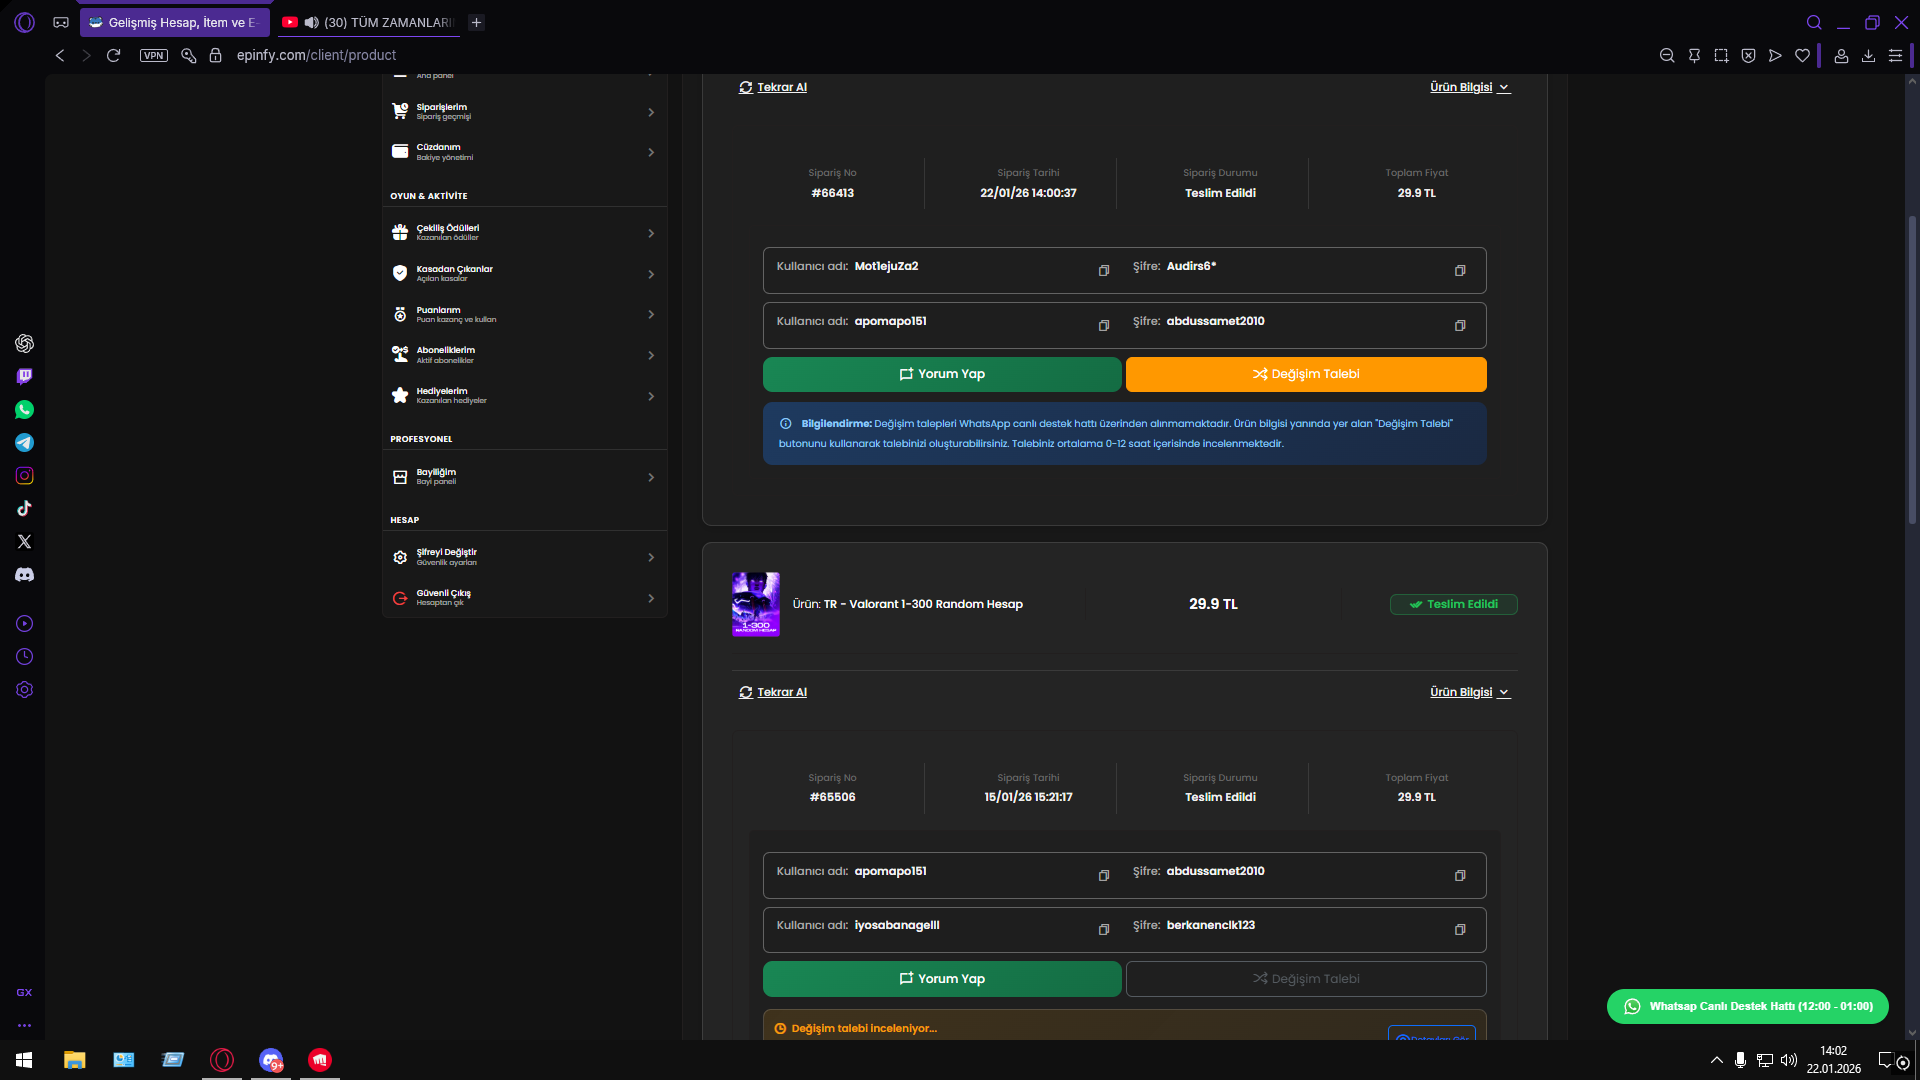Expand the Cüzdanım menu row
The height and width of the screenshot is (1080, 1920).
(x=525, y=152)
